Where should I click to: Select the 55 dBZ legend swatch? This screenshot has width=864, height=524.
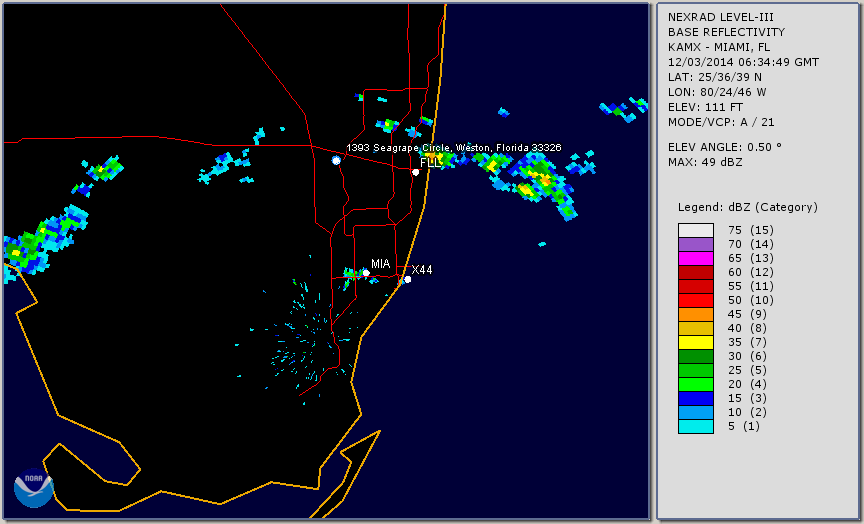[x=695, y=286]
